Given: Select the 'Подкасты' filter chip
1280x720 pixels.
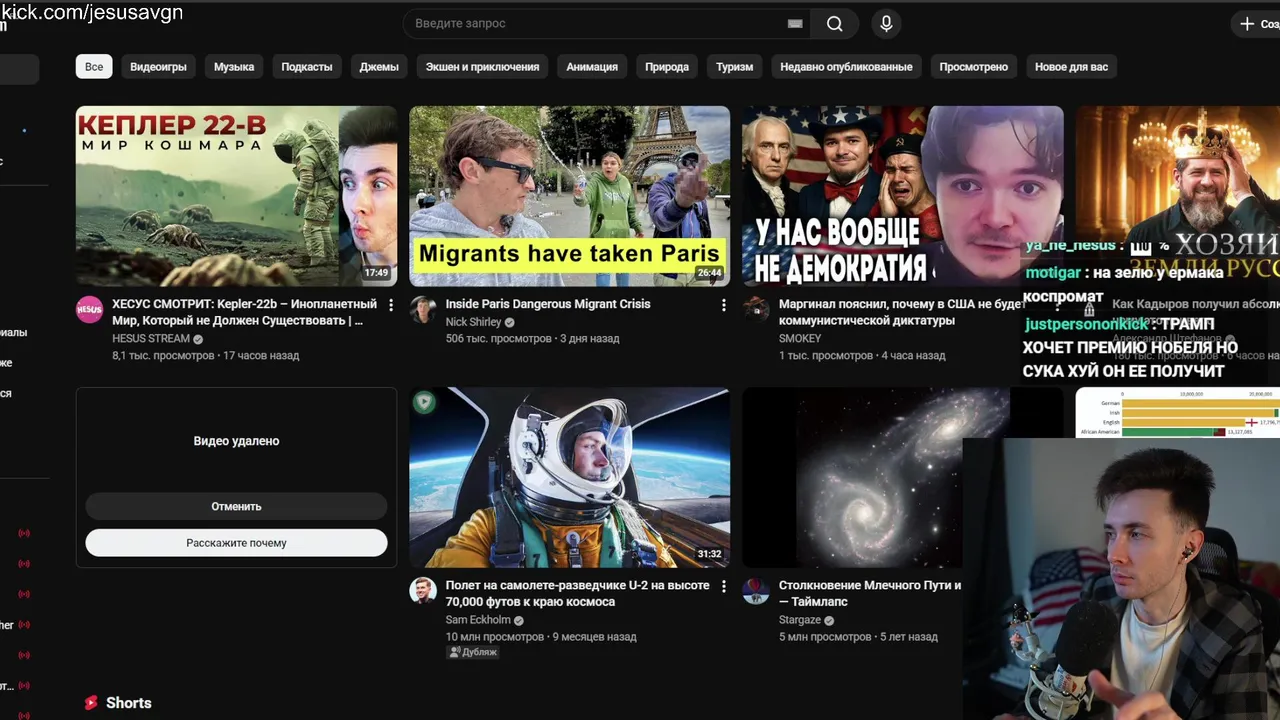Looking at the screenshot, I should (x=307, y=67).
